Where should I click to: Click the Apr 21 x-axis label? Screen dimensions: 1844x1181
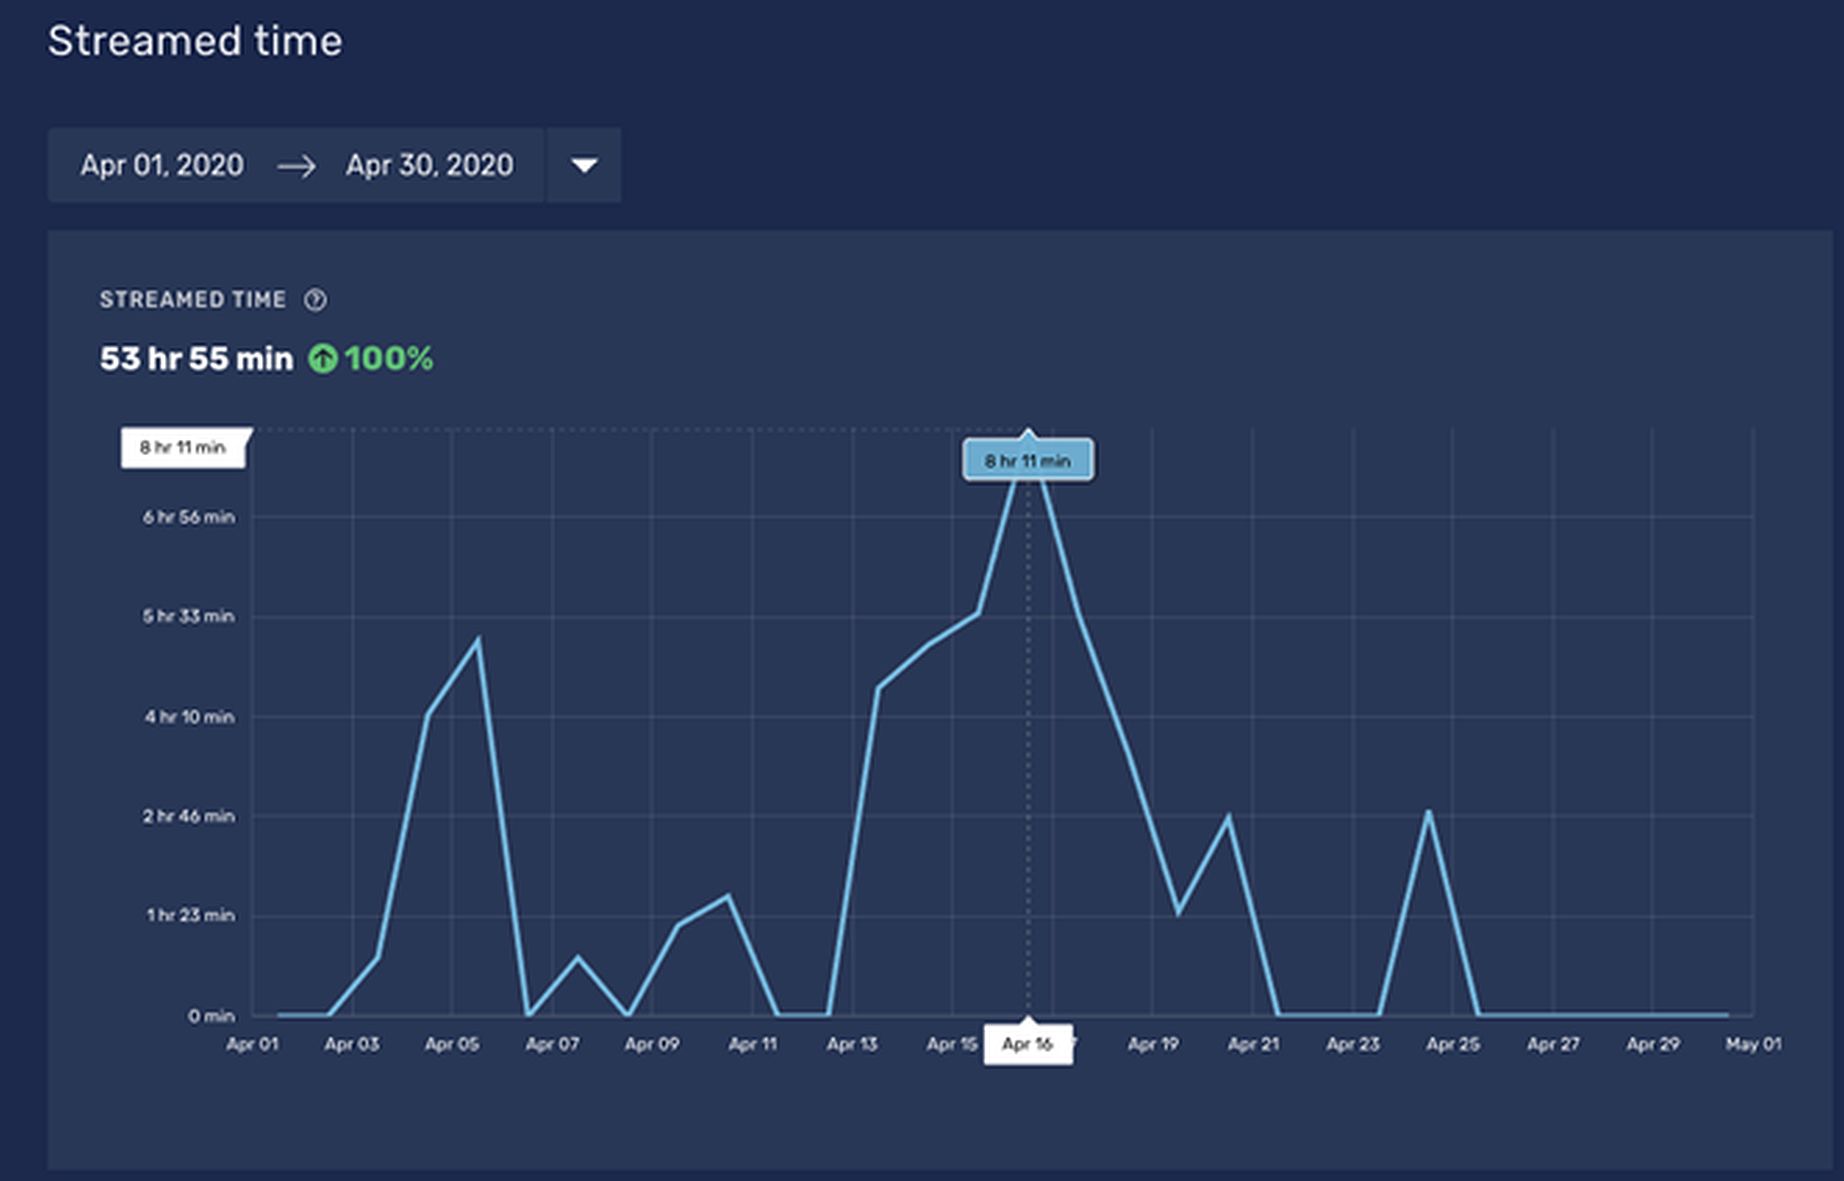(1253, 1044)
